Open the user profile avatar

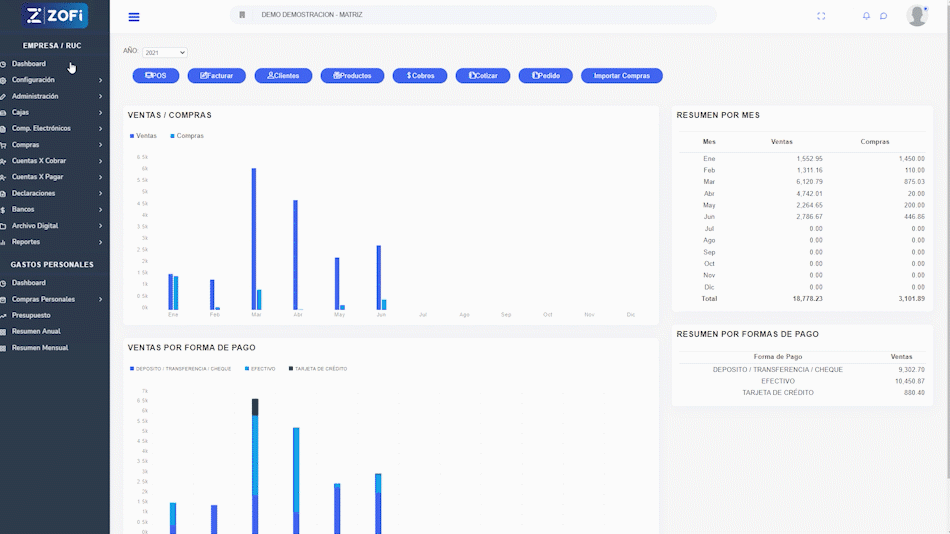tap(916, 15)
